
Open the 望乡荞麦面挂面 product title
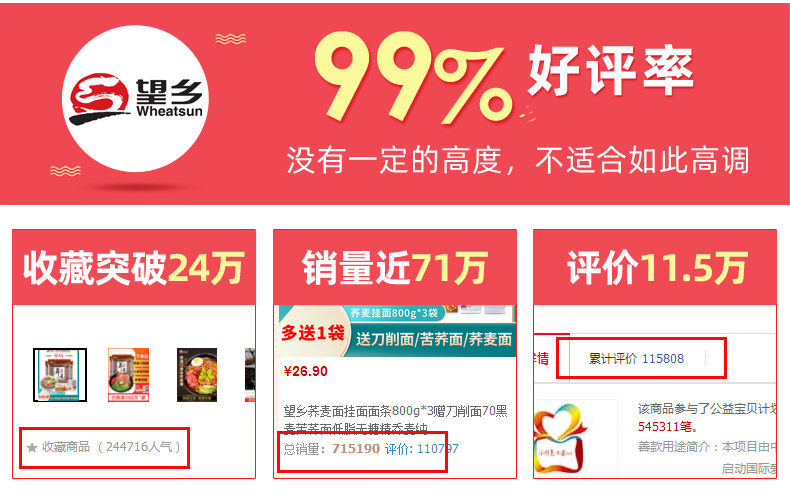pyautogui.click(x=396, y=419)
